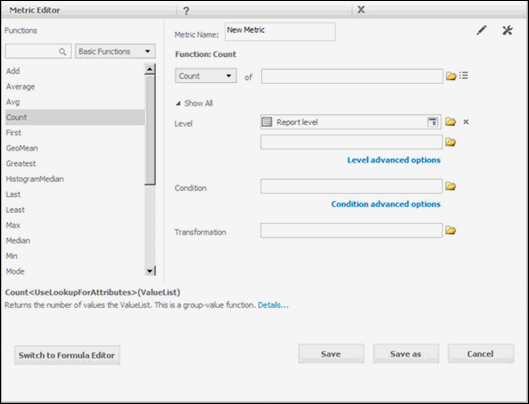
Task: Open the Basic Functions dropdown
Action: [115, 51]
